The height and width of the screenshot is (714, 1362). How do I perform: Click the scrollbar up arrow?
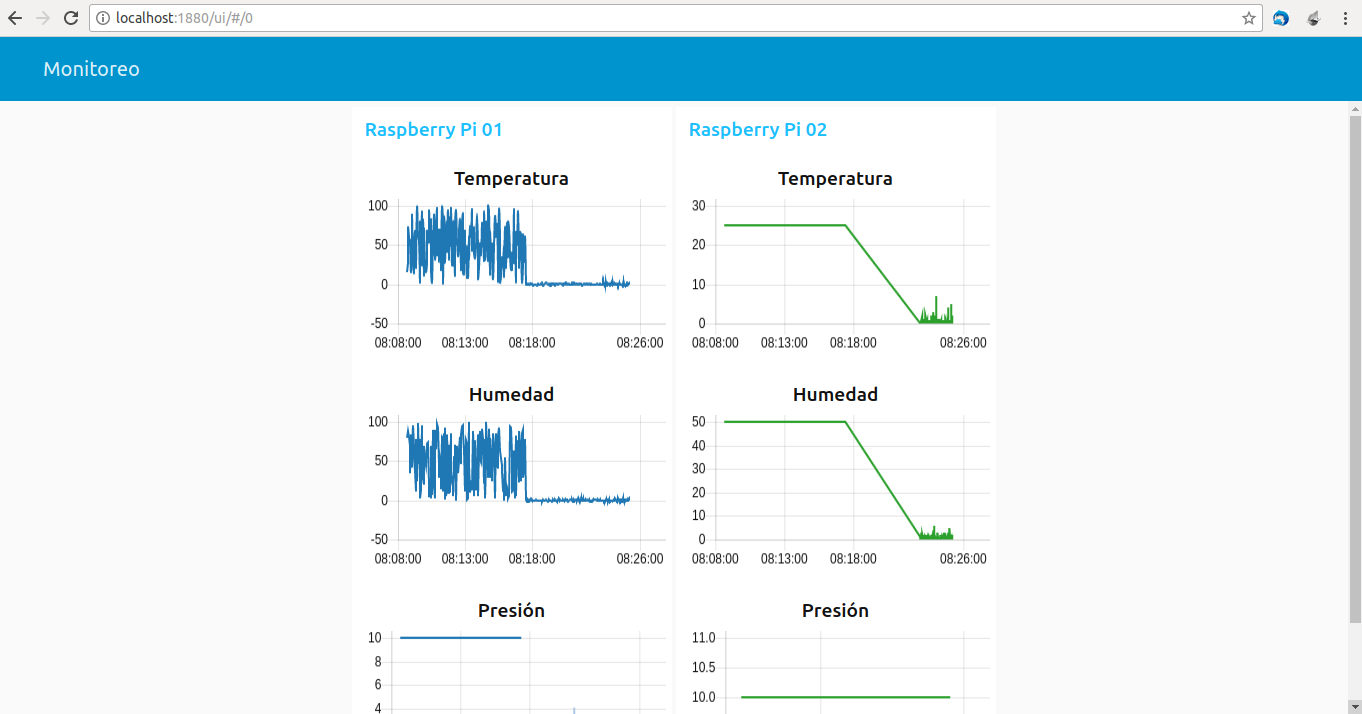[1355, 108]
